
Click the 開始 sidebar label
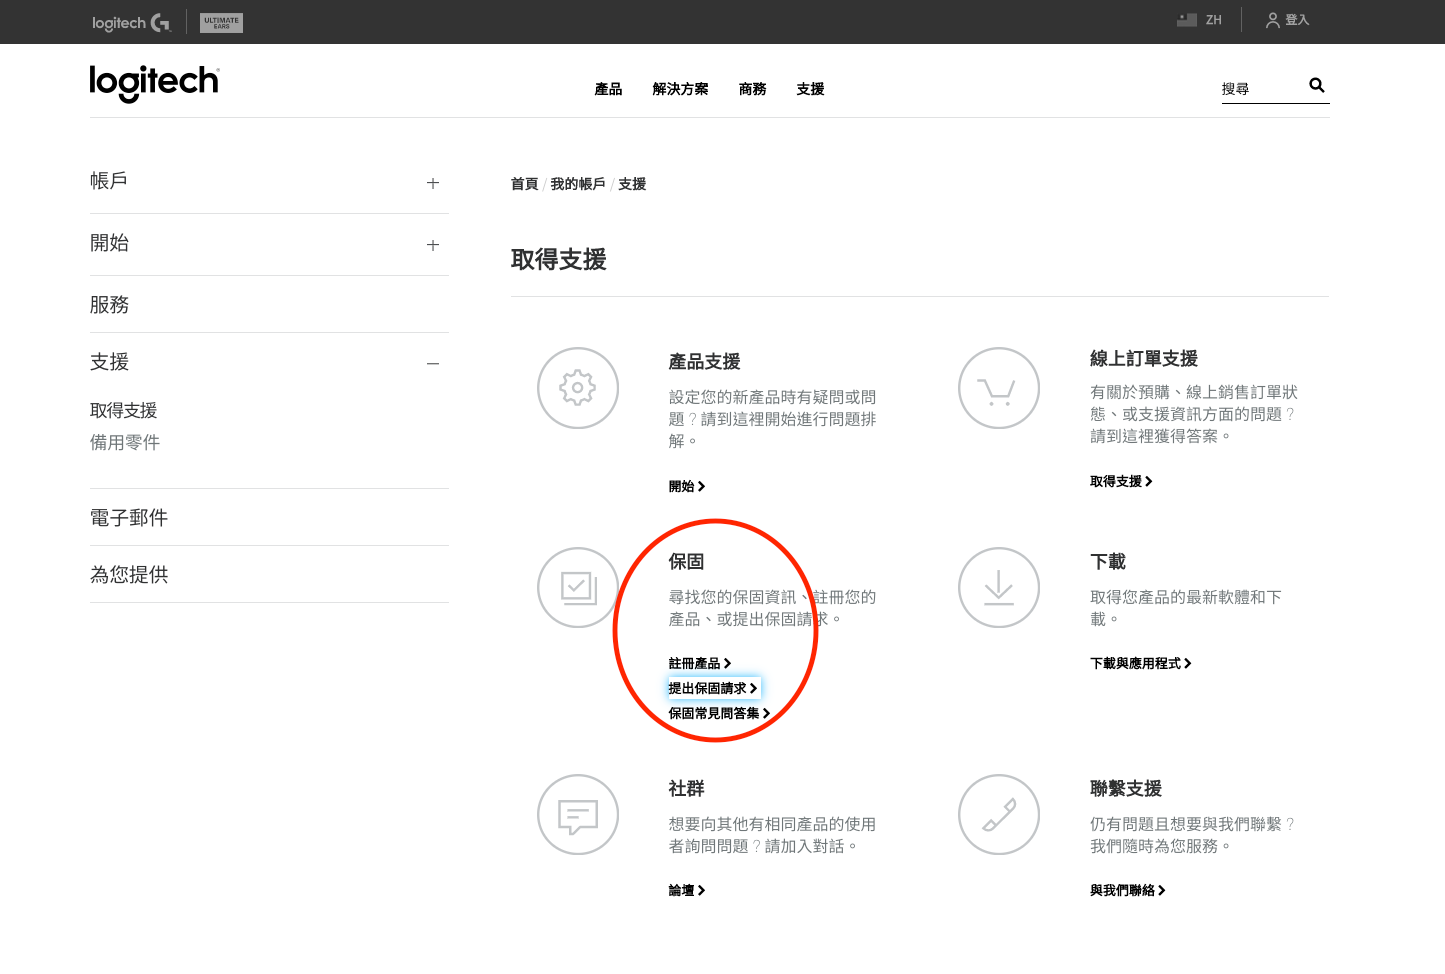tap(110, 243)
